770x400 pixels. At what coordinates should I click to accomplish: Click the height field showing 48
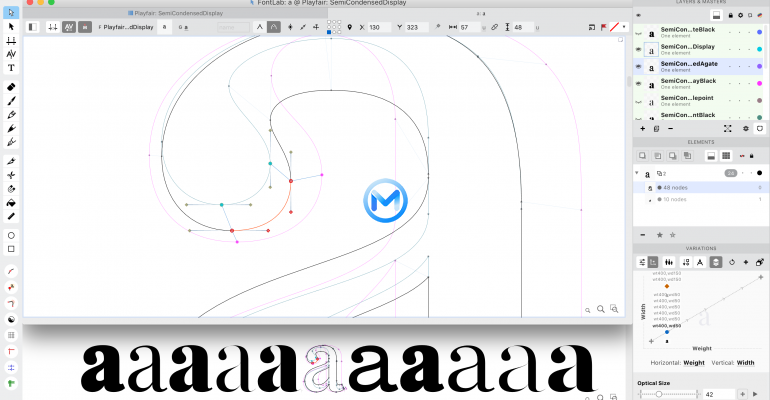[x=523, y=27]
